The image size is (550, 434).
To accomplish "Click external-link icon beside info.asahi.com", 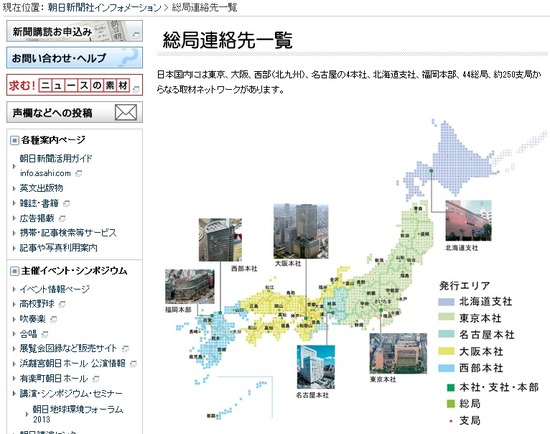I will (x=79, y=173).
